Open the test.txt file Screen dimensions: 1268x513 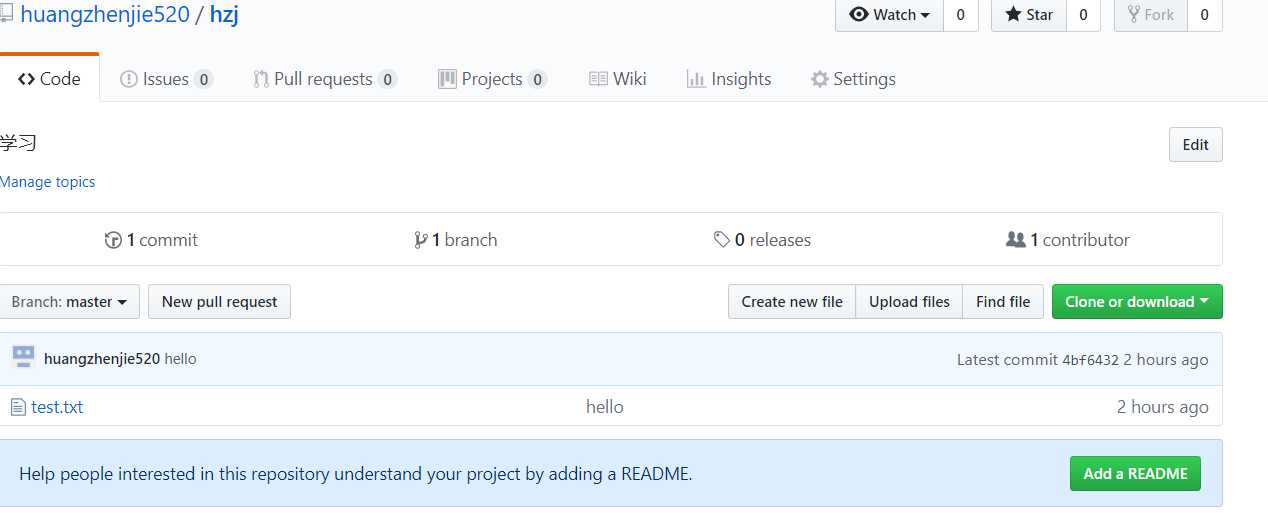coord(57,407)
